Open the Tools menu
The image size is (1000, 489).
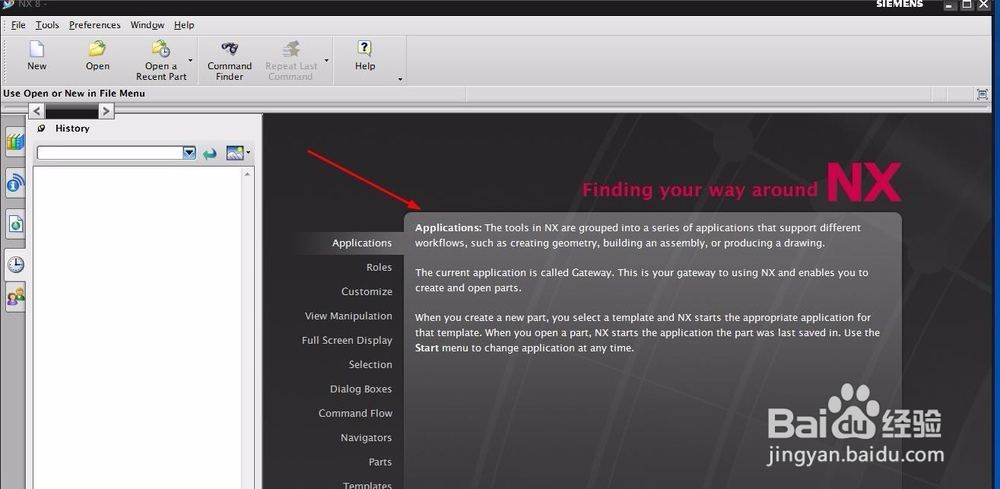[x=47, y=25]
